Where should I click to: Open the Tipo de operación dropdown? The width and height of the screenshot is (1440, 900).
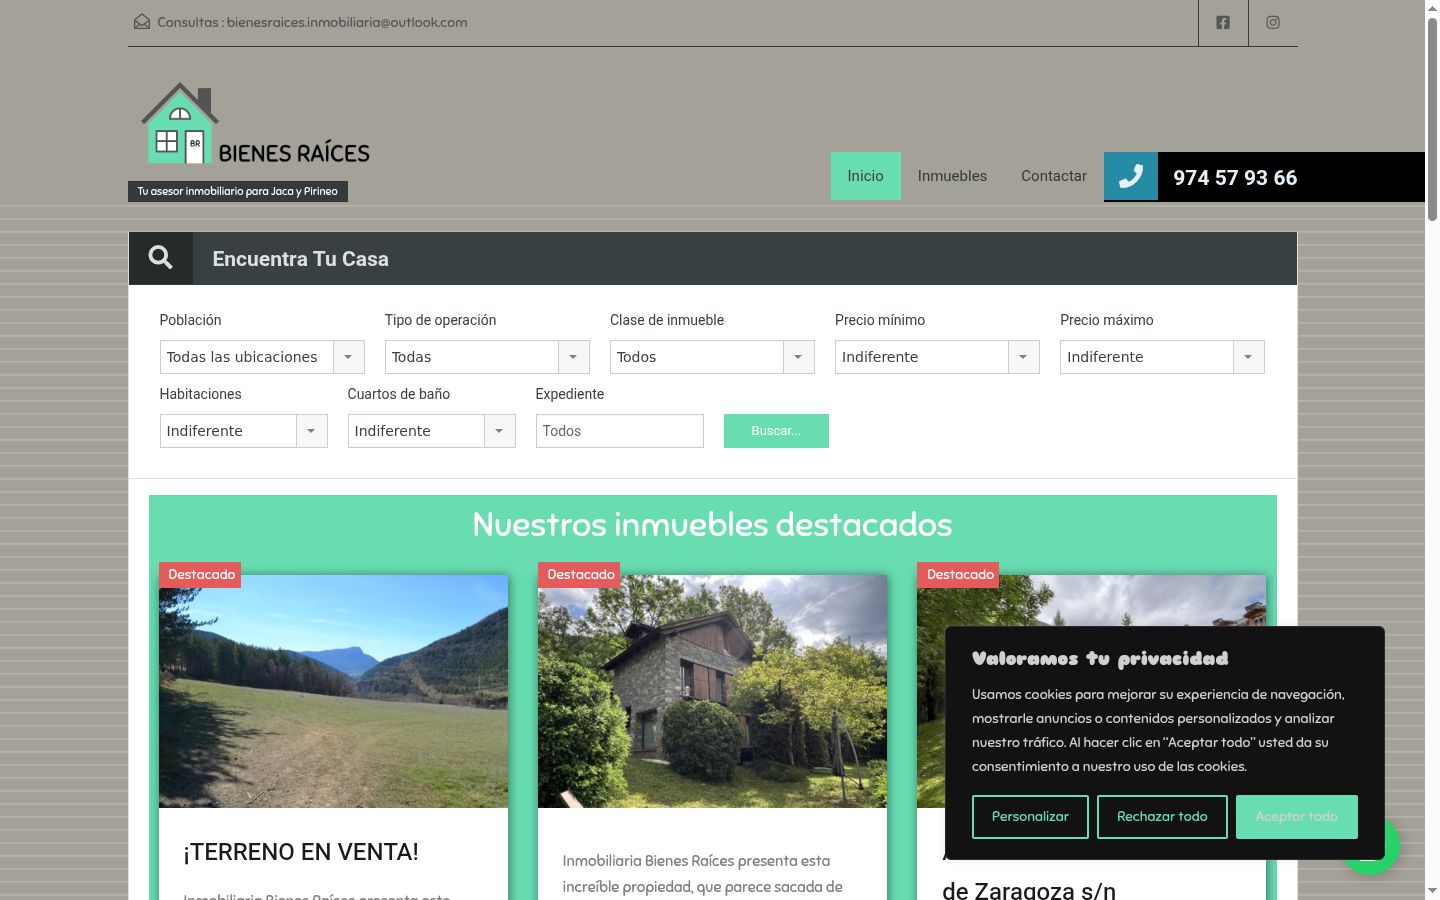point(487,357)
